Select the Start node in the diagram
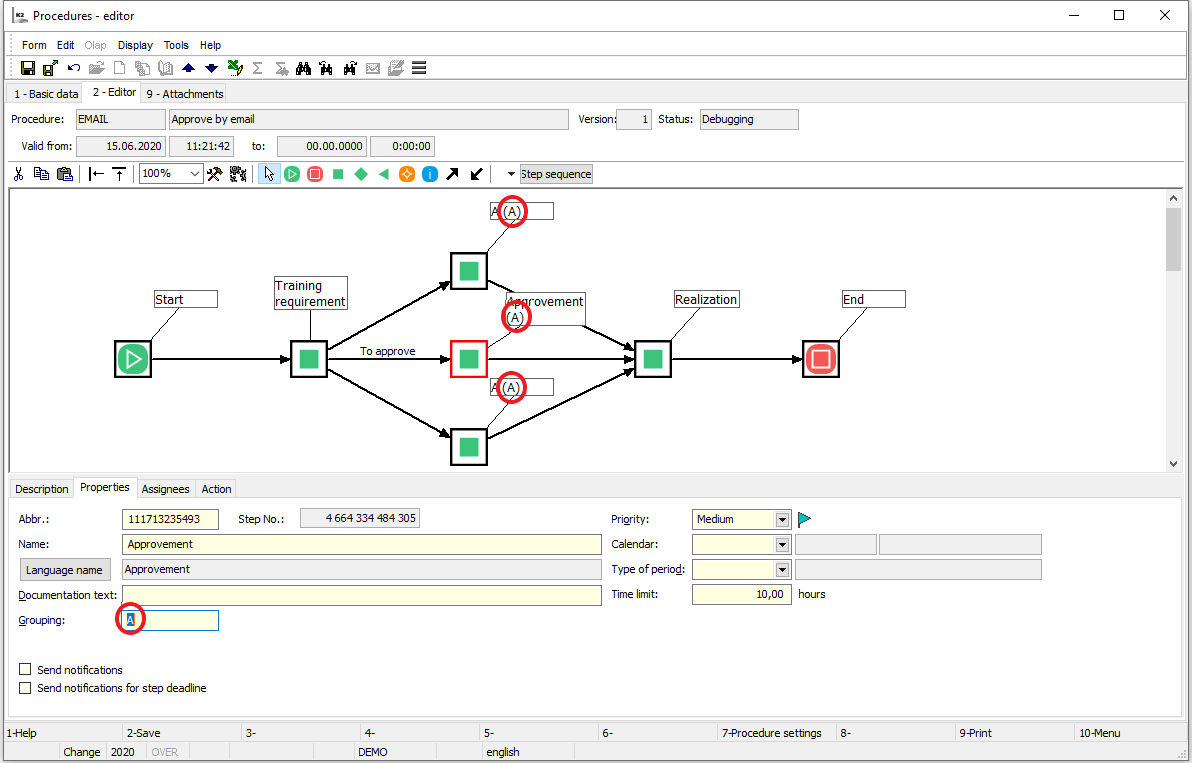Image resolution: width=1192 pixels, height=763 pixels. [x=133, y=359]
